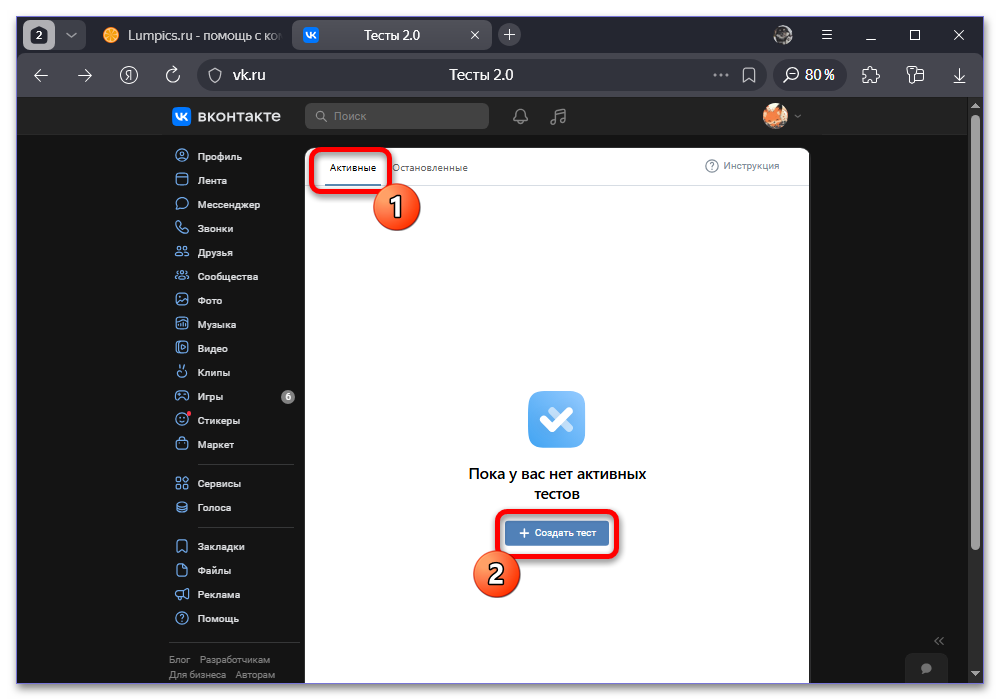
Task: Click the scrollbar down arrow
Action: tap(974, 673)
